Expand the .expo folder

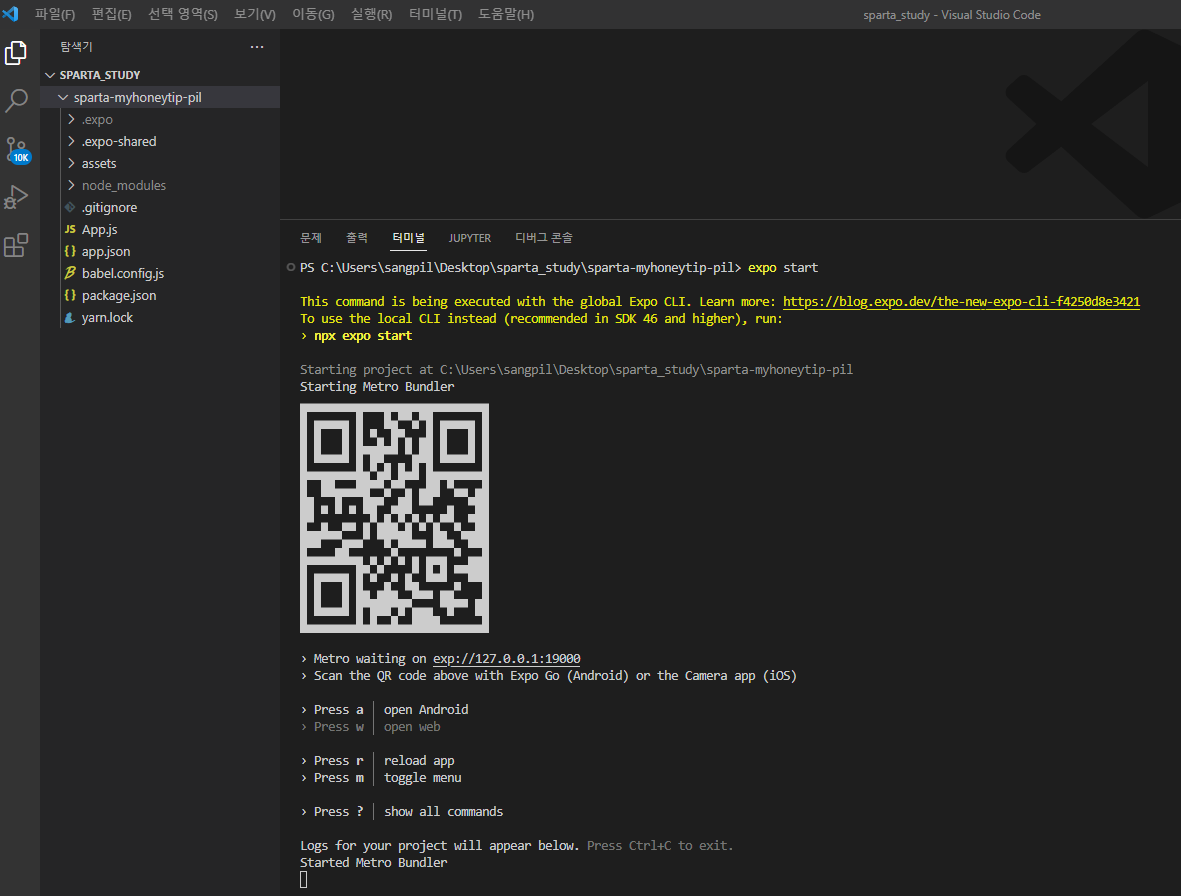(72, 119)
